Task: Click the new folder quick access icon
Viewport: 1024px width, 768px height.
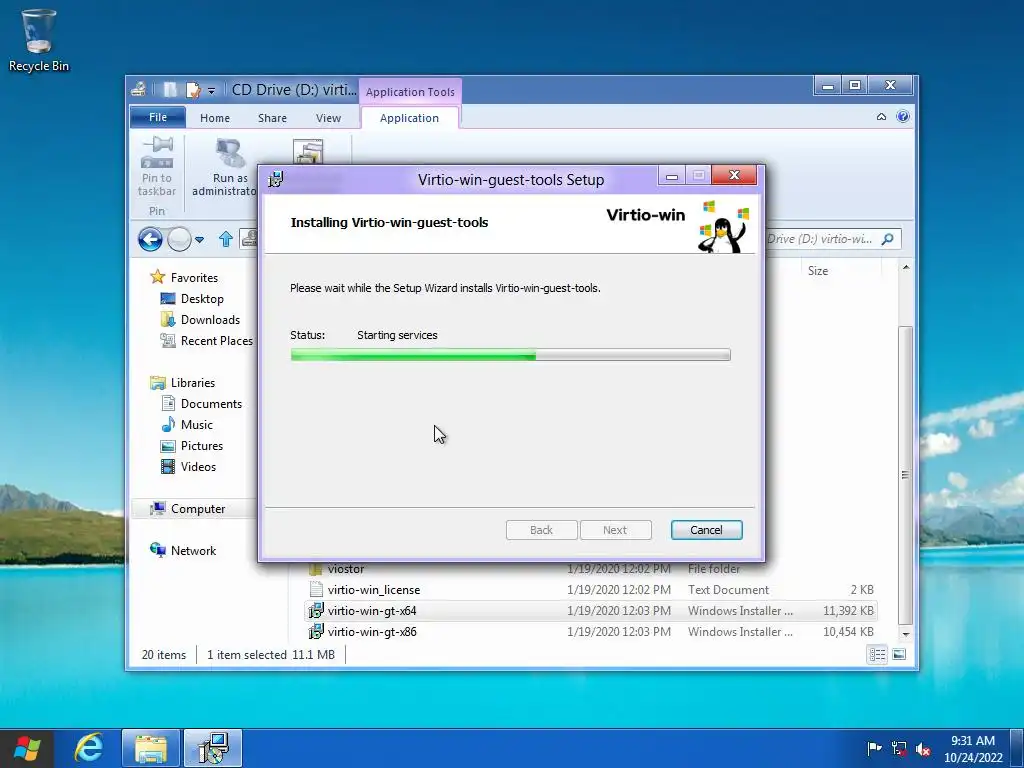Action: [170, 89]
